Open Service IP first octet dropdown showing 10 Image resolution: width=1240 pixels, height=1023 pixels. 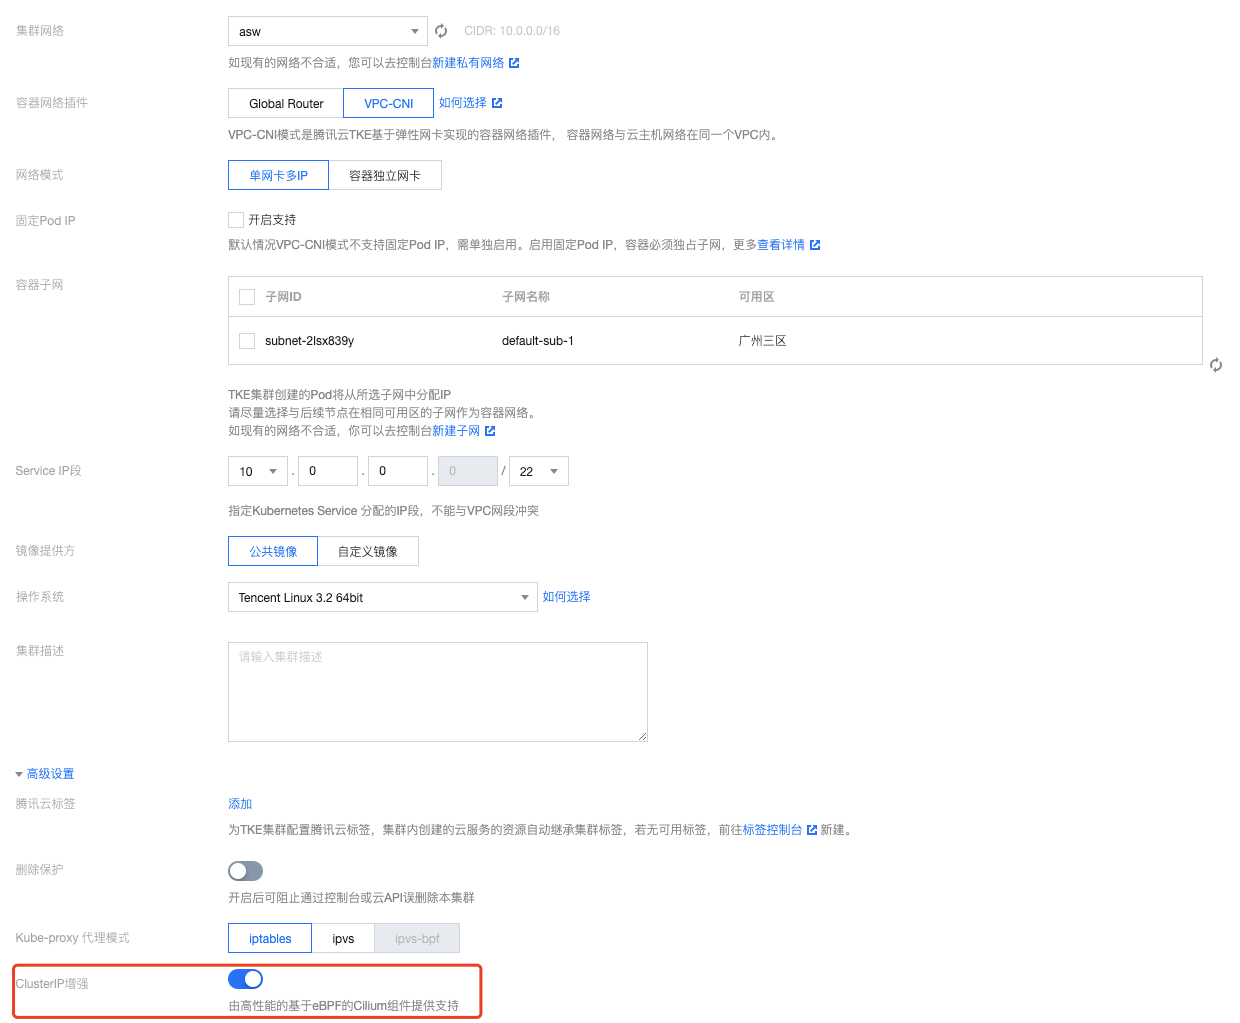[x=258, y=471]
